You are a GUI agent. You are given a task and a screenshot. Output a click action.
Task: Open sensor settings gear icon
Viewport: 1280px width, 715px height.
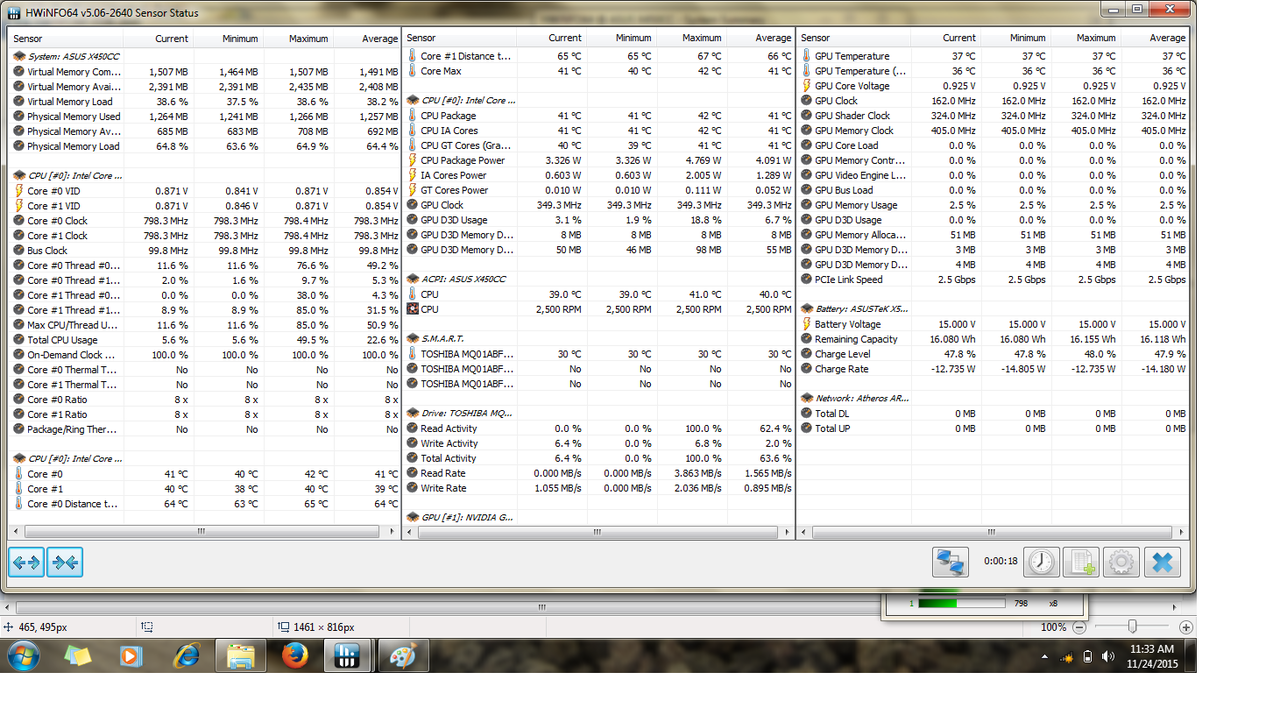(1121, 561)
